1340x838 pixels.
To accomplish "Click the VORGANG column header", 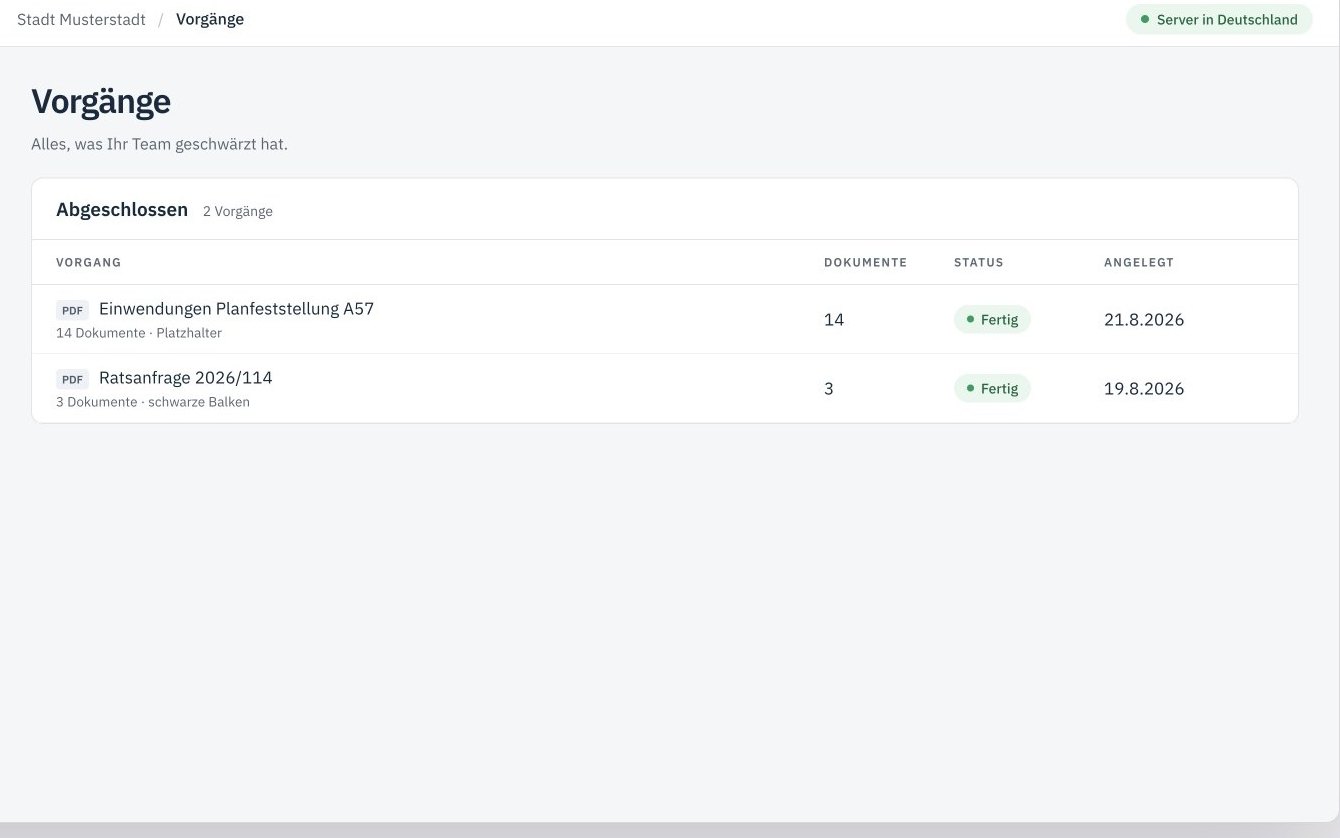I will click(x=89, y=262).
